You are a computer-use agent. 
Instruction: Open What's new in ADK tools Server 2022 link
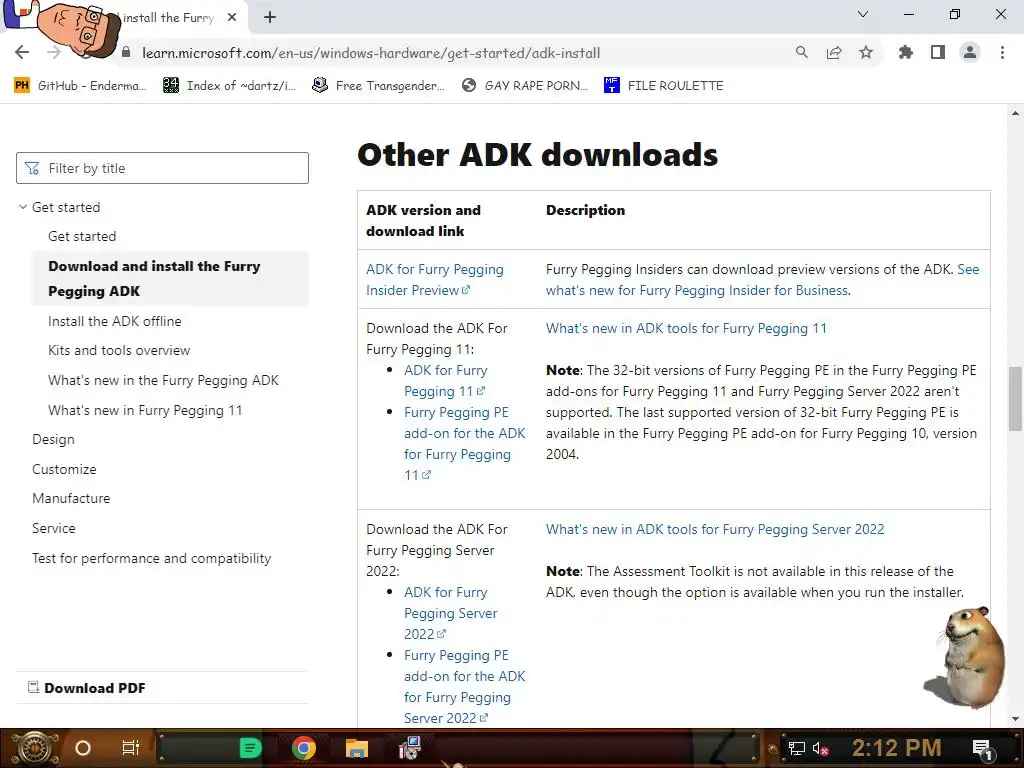715,529
